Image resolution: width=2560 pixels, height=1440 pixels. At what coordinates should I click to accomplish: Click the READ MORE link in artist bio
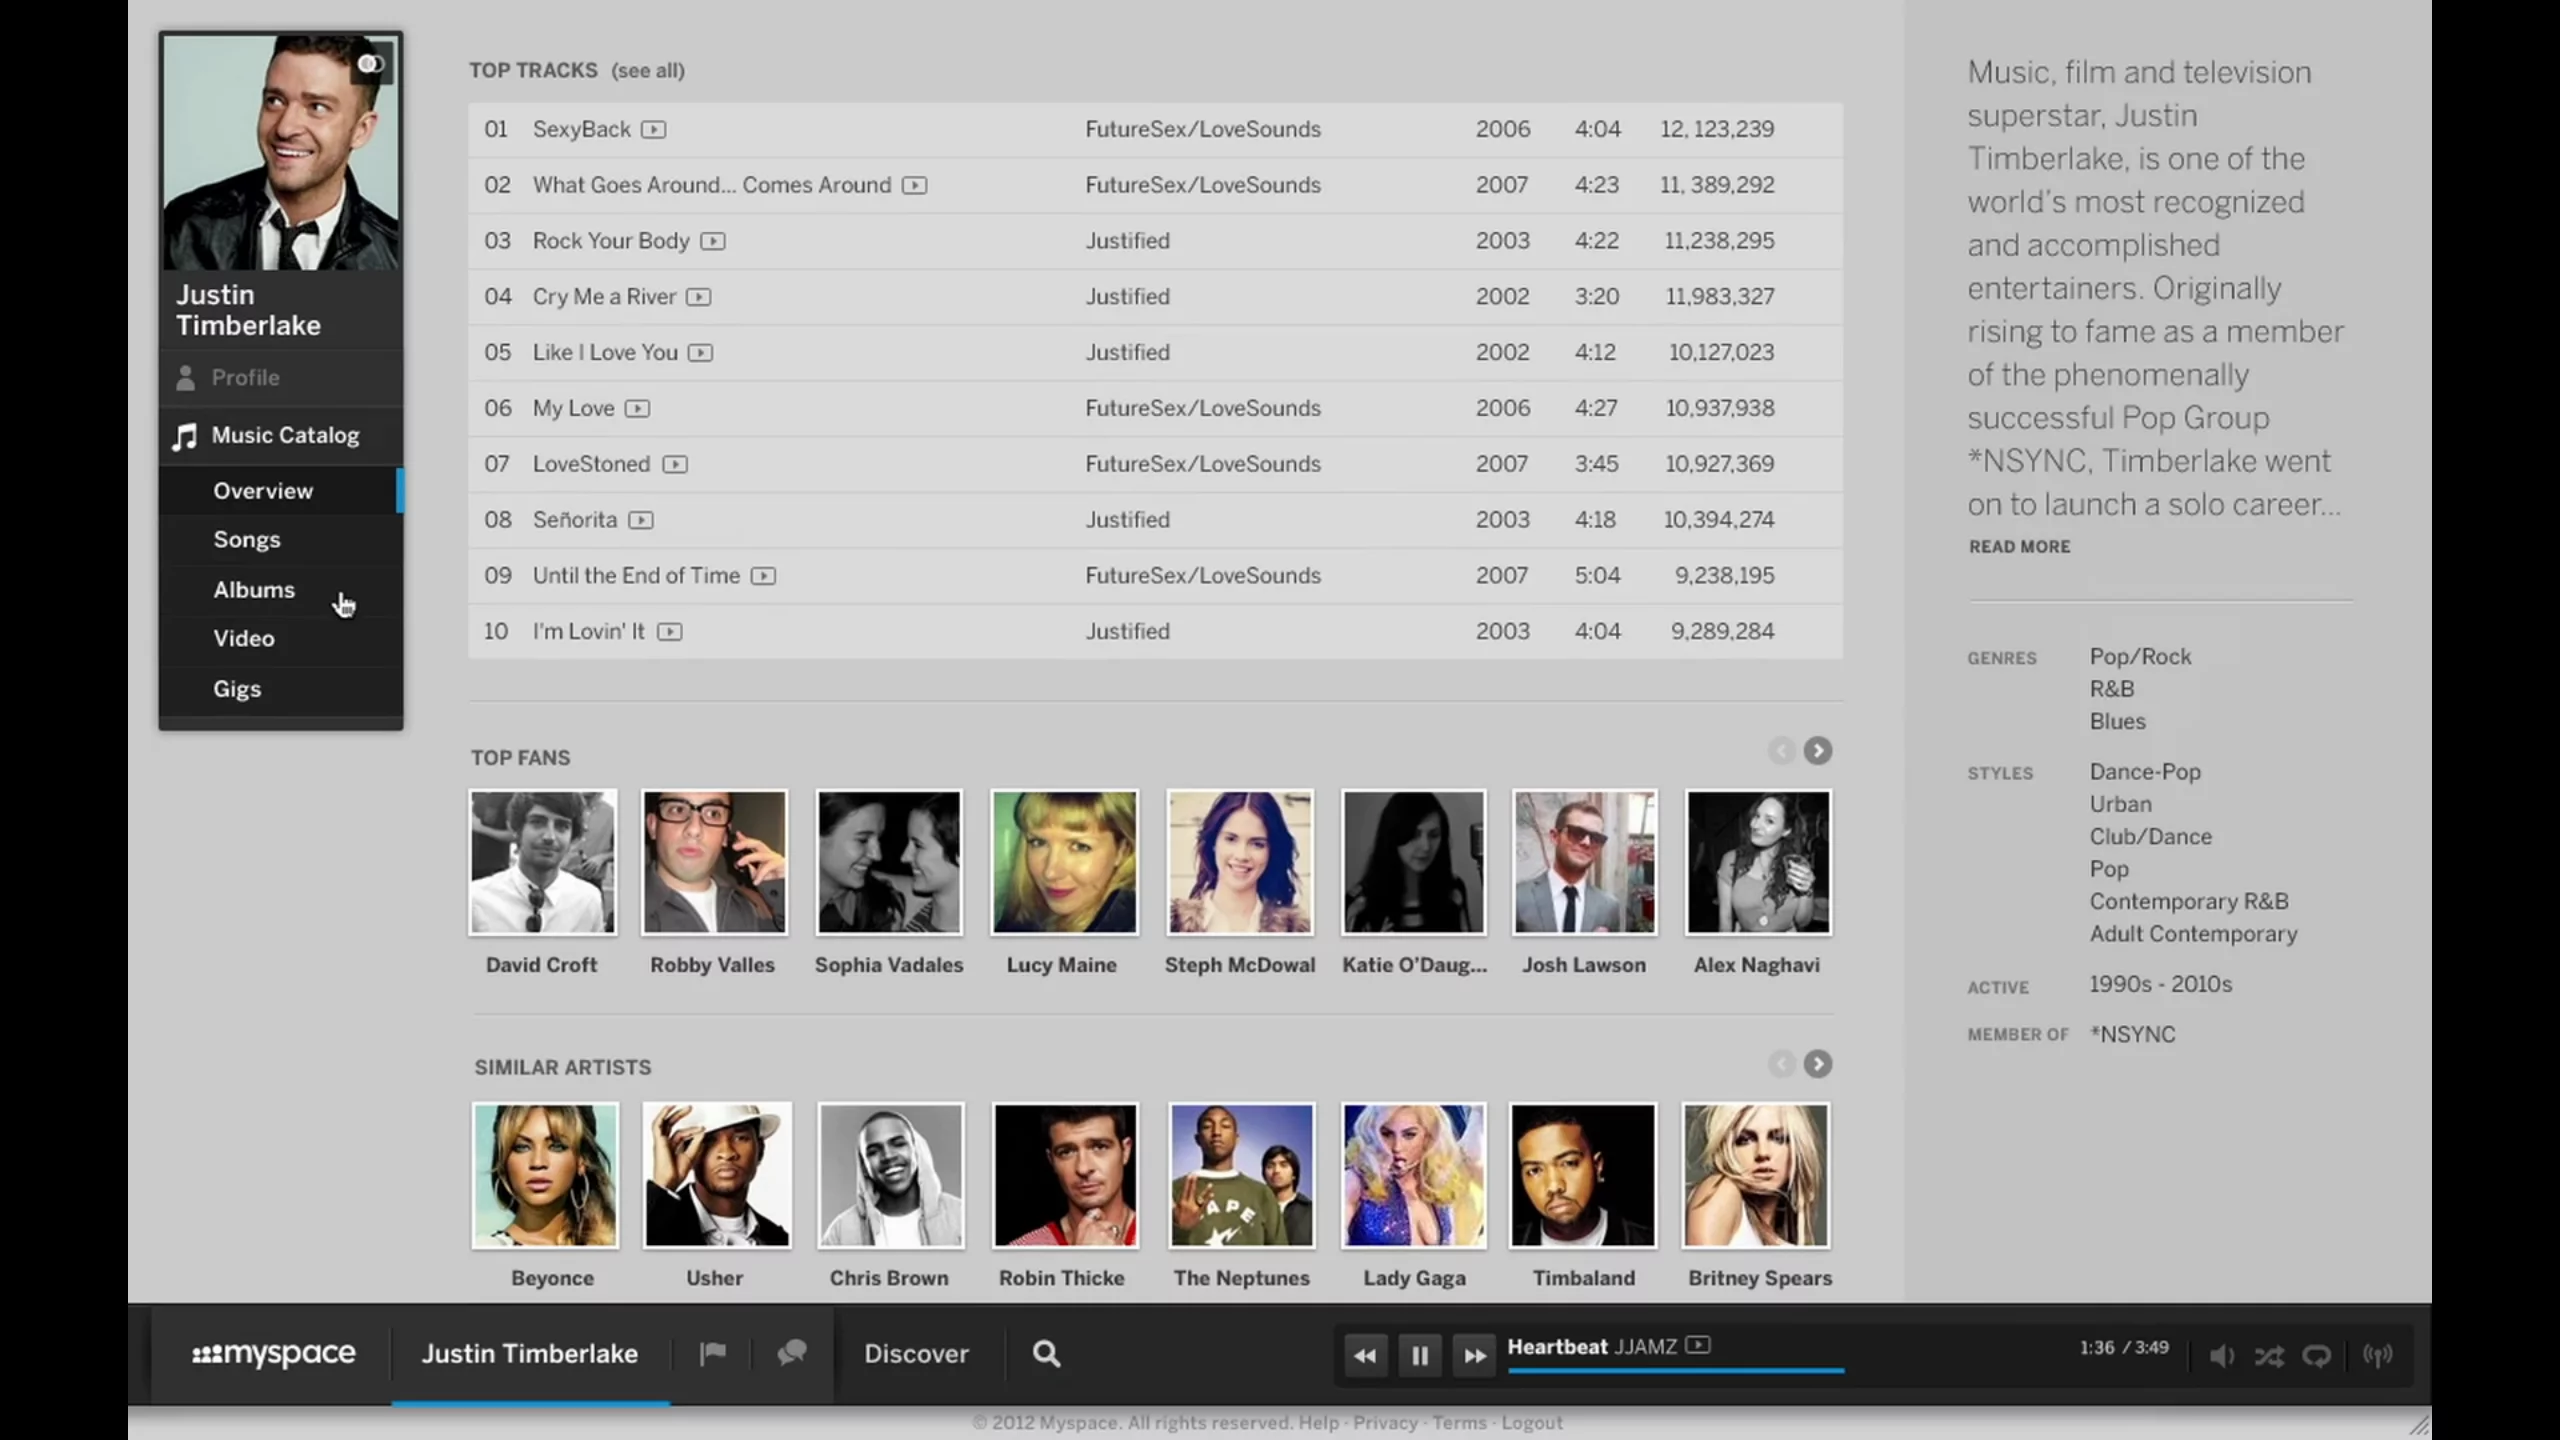point(2018,546)
